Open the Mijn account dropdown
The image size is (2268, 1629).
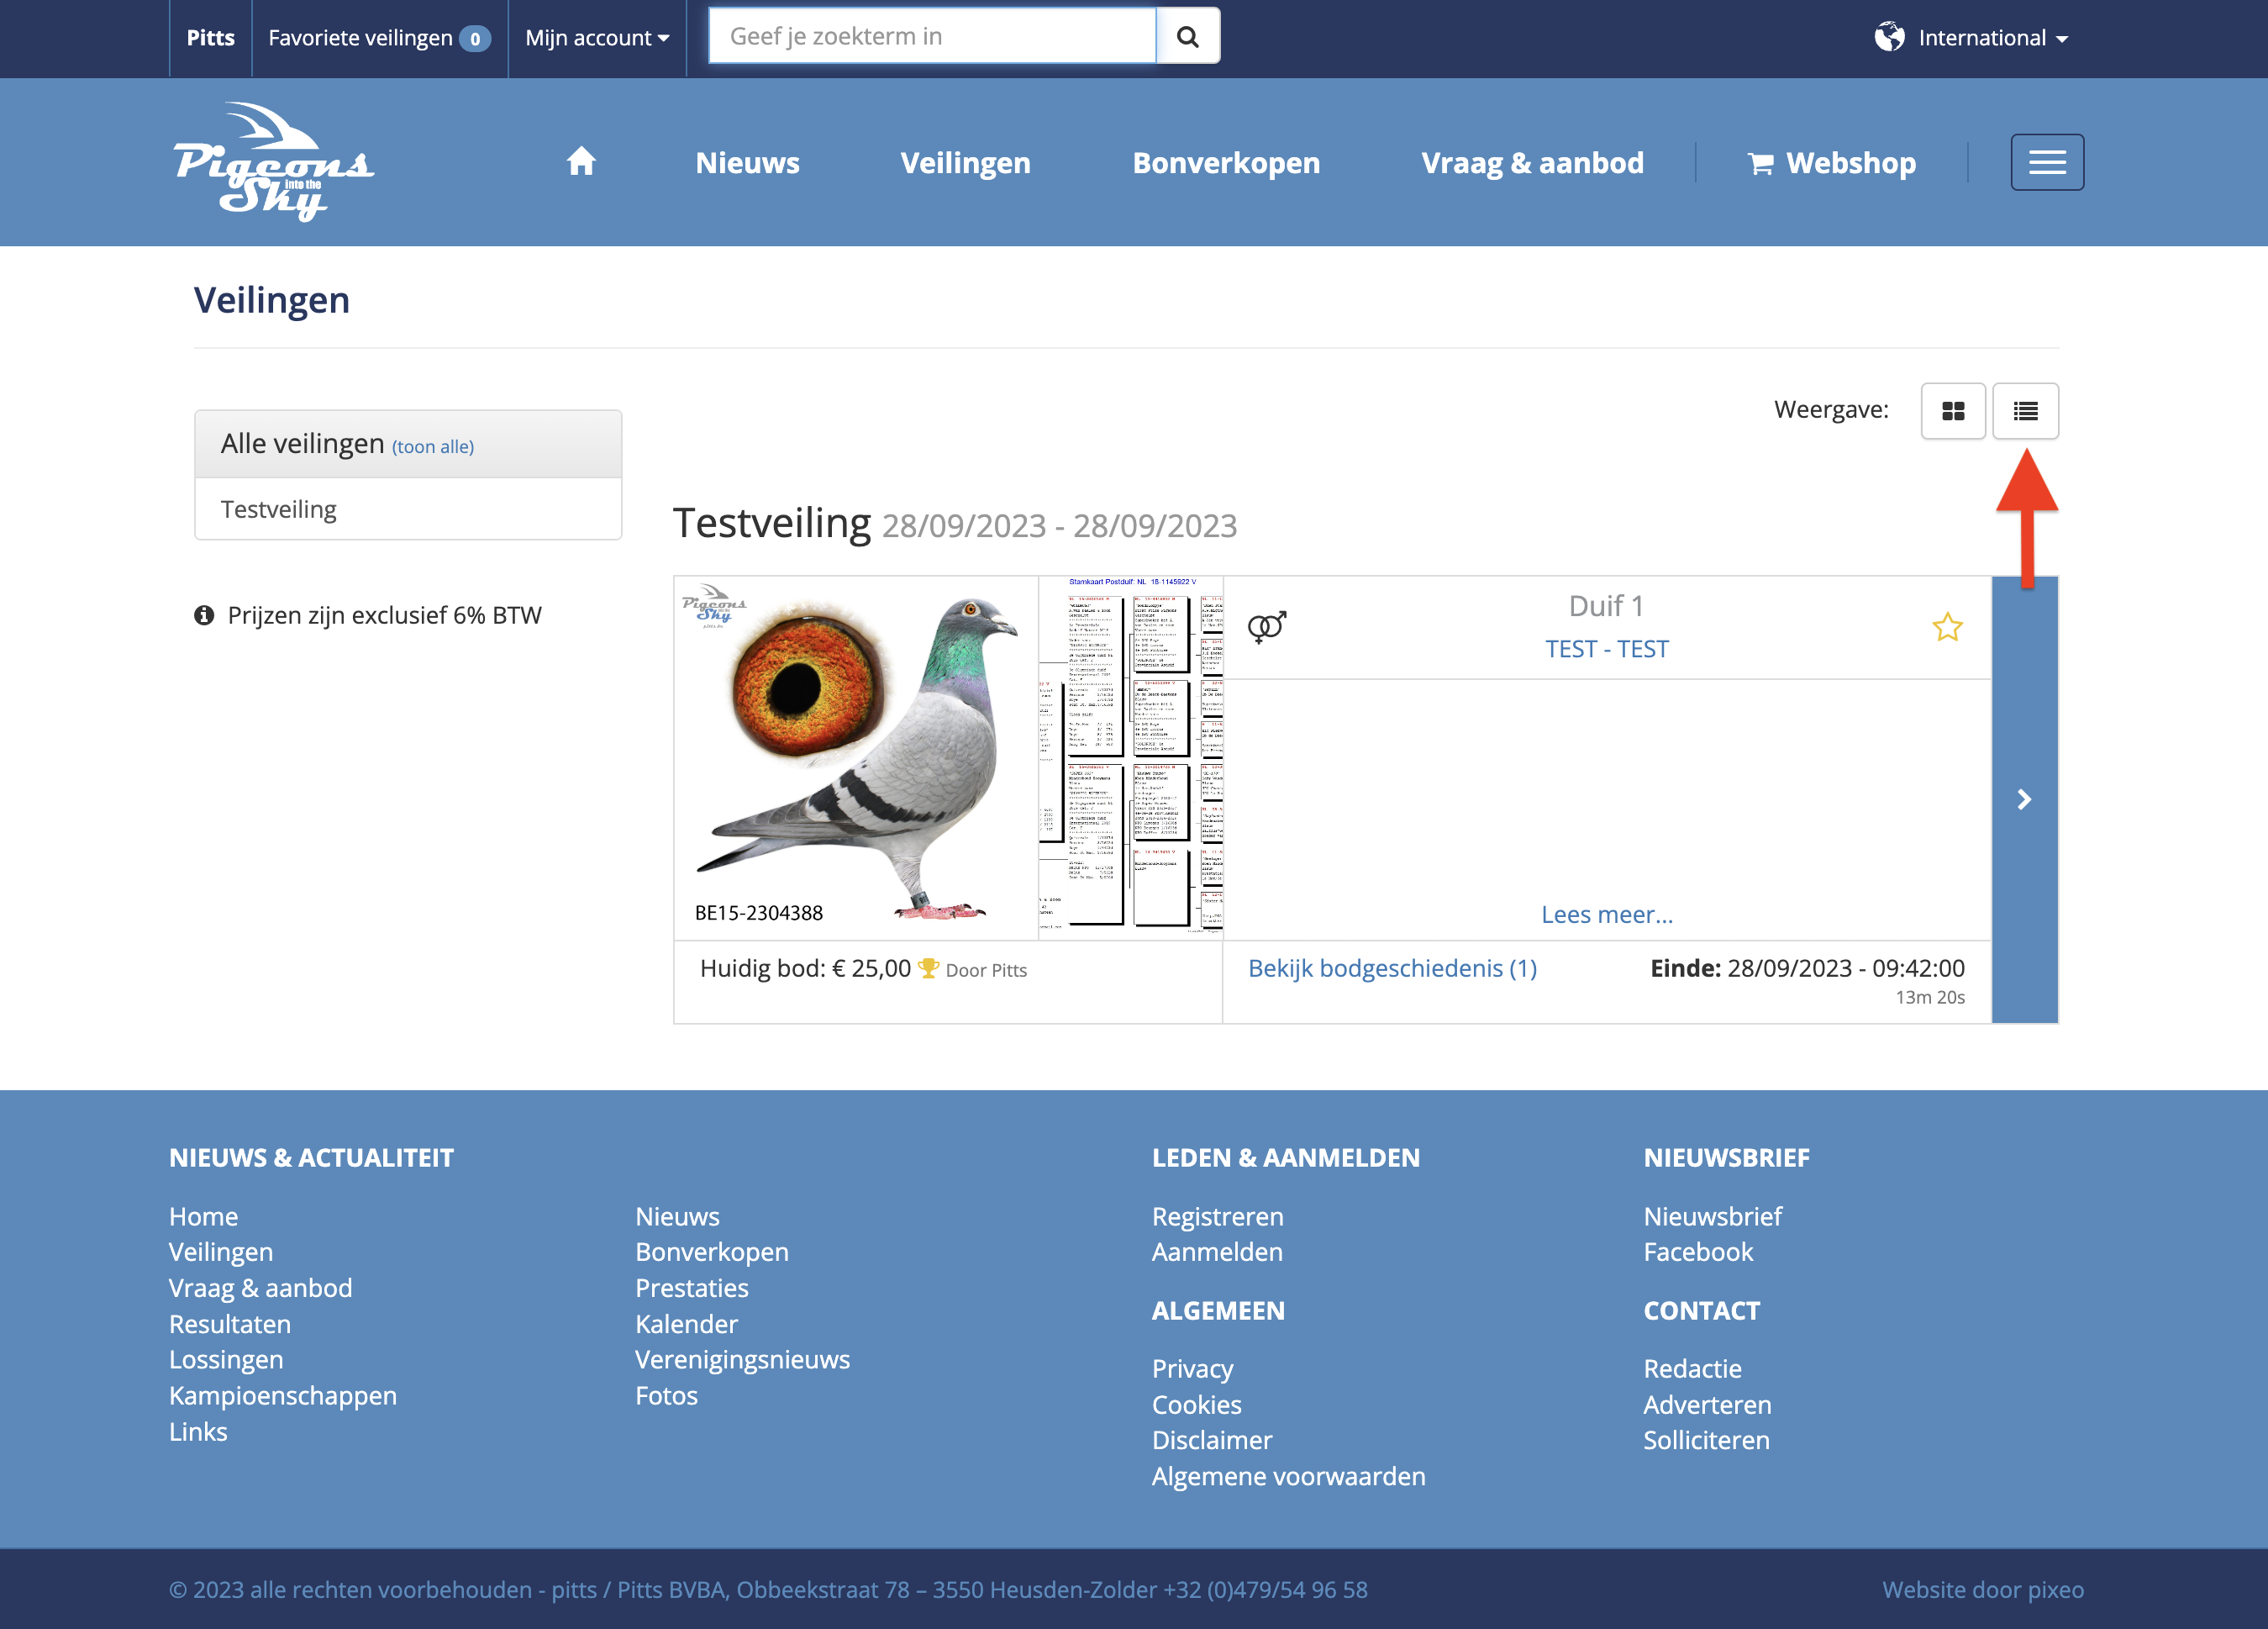tap(597, 38)
